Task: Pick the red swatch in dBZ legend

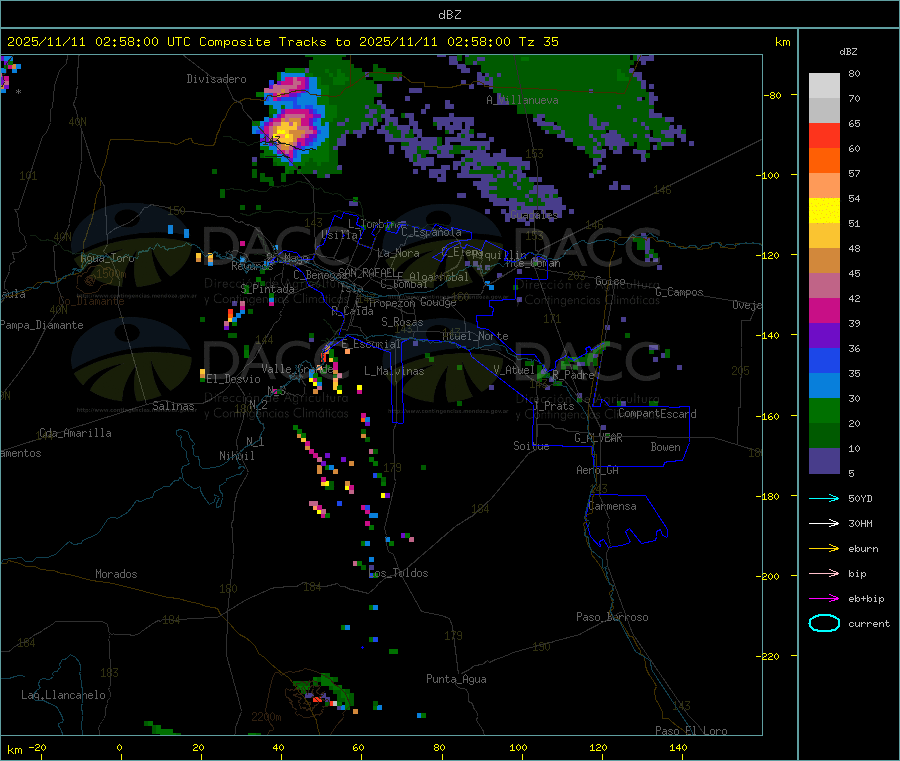Action: [824, 135]
